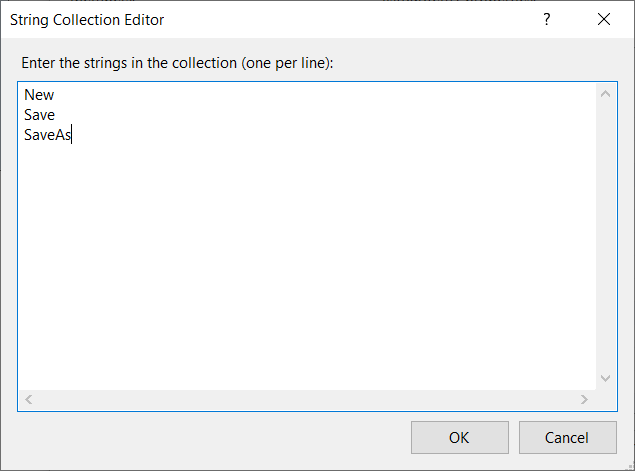
Task: Place cursor on the "SaveAs" line
Action: click(48, 137)
